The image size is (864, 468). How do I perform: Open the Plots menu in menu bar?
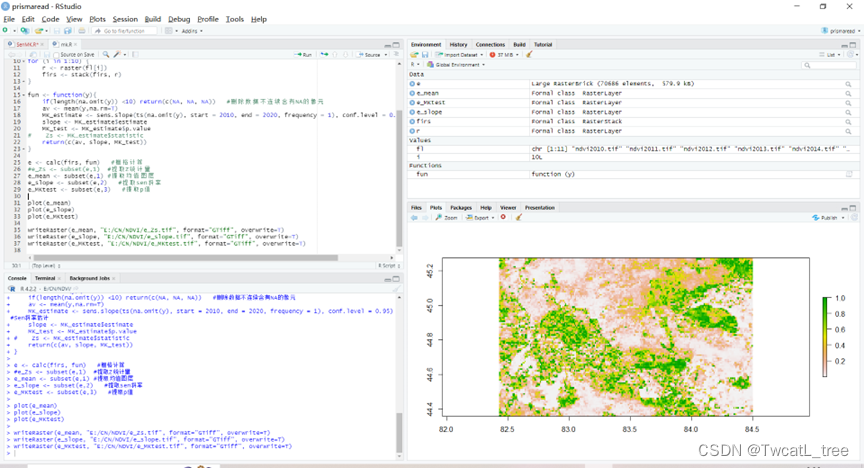click(x=98, y=19)
